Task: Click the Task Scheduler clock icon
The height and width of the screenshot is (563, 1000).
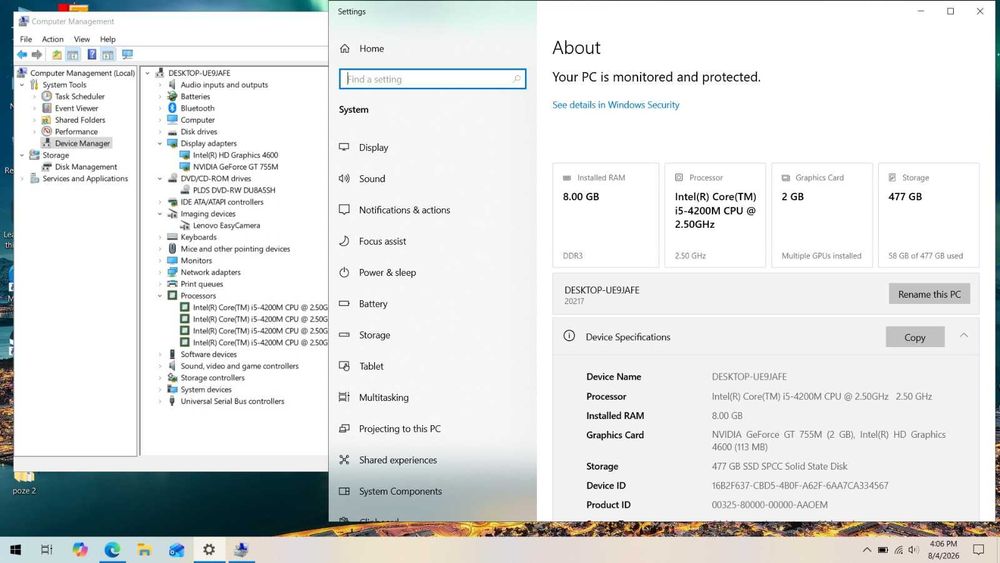Action: pos(47,96)
